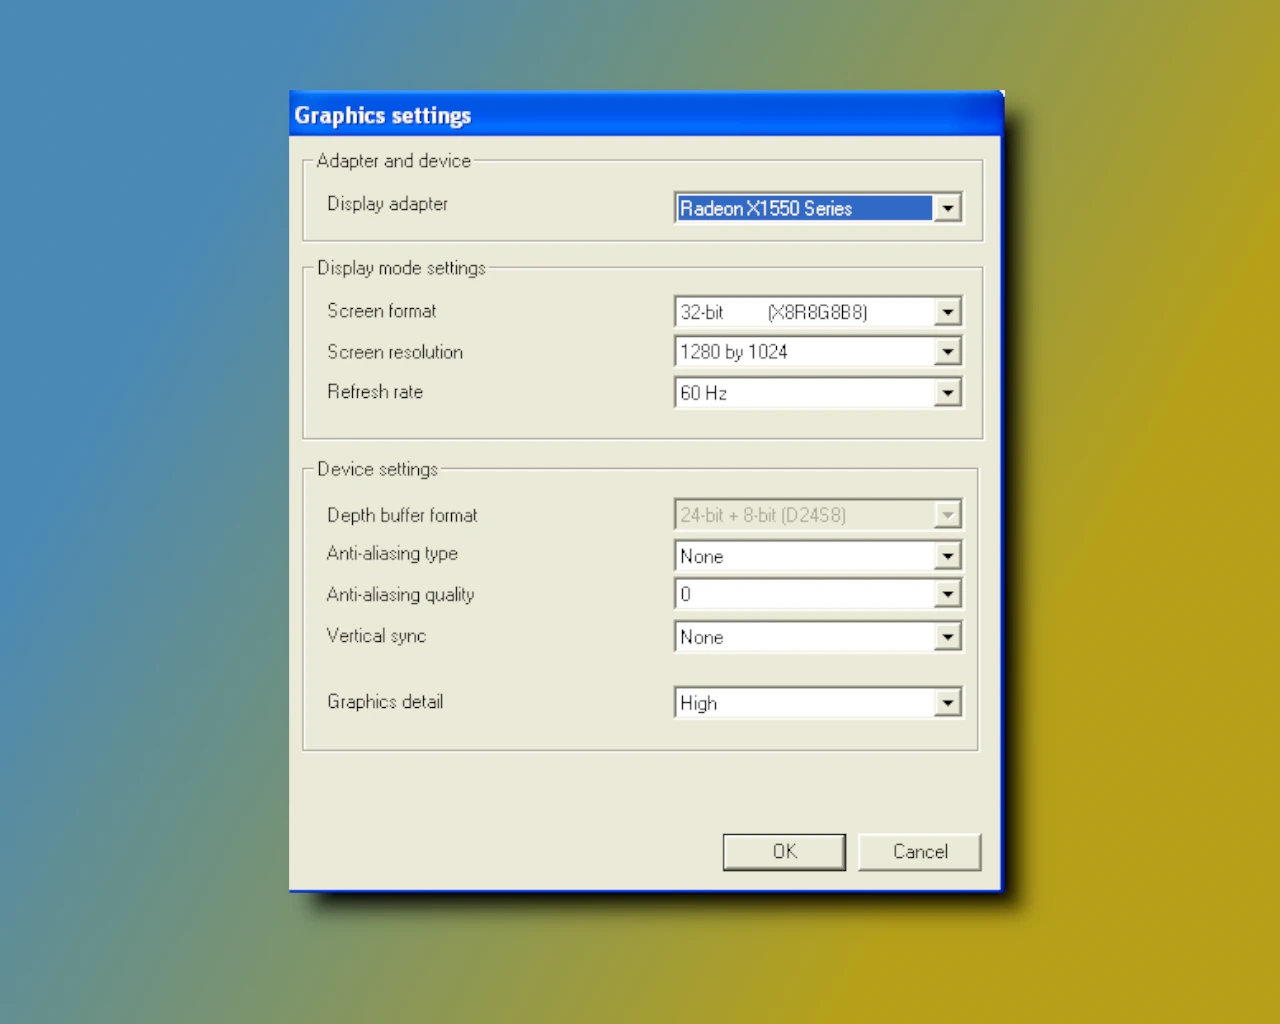Expand the Screen format dropdown

(818, 312)
